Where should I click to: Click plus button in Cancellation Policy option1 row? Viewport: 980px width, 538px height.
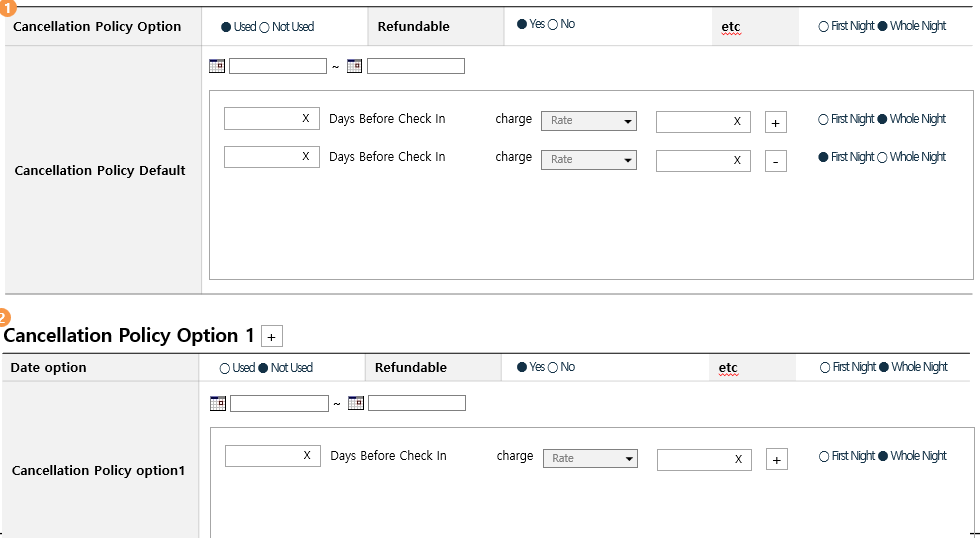[777, 460]
